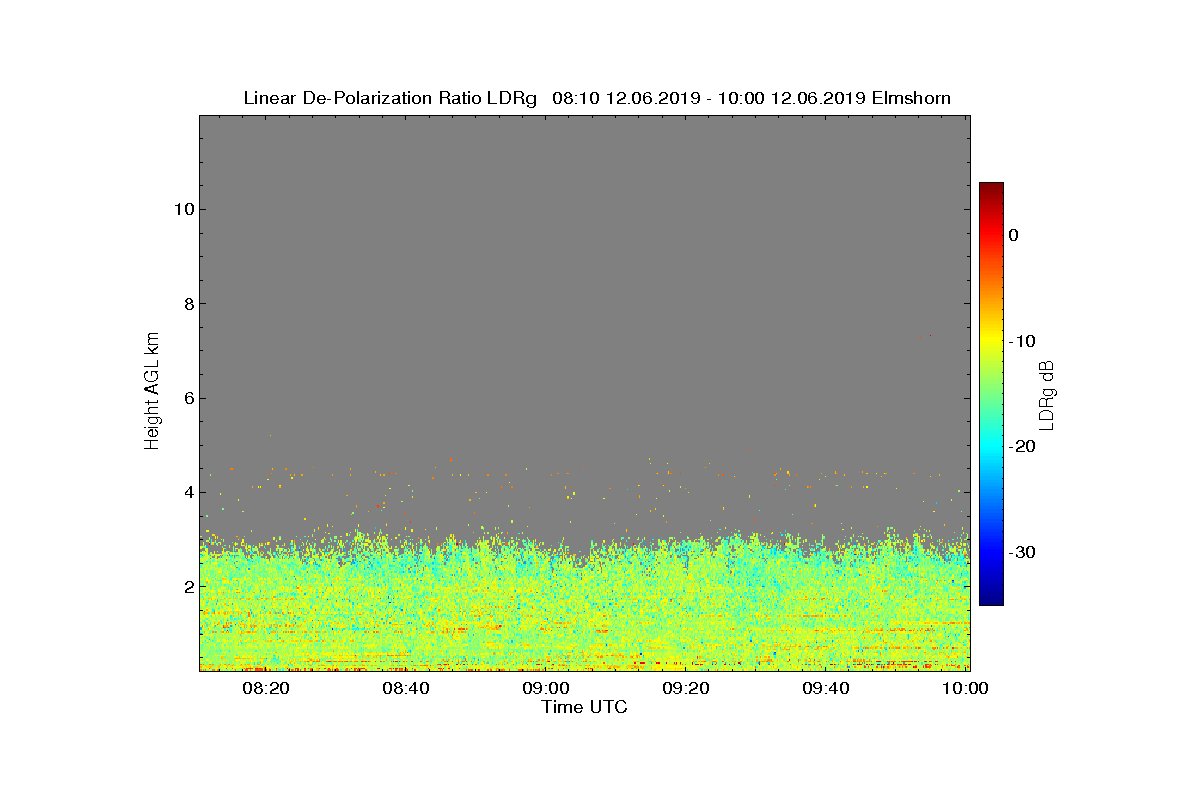Click the 8 km height tick label

pos(187,304)
